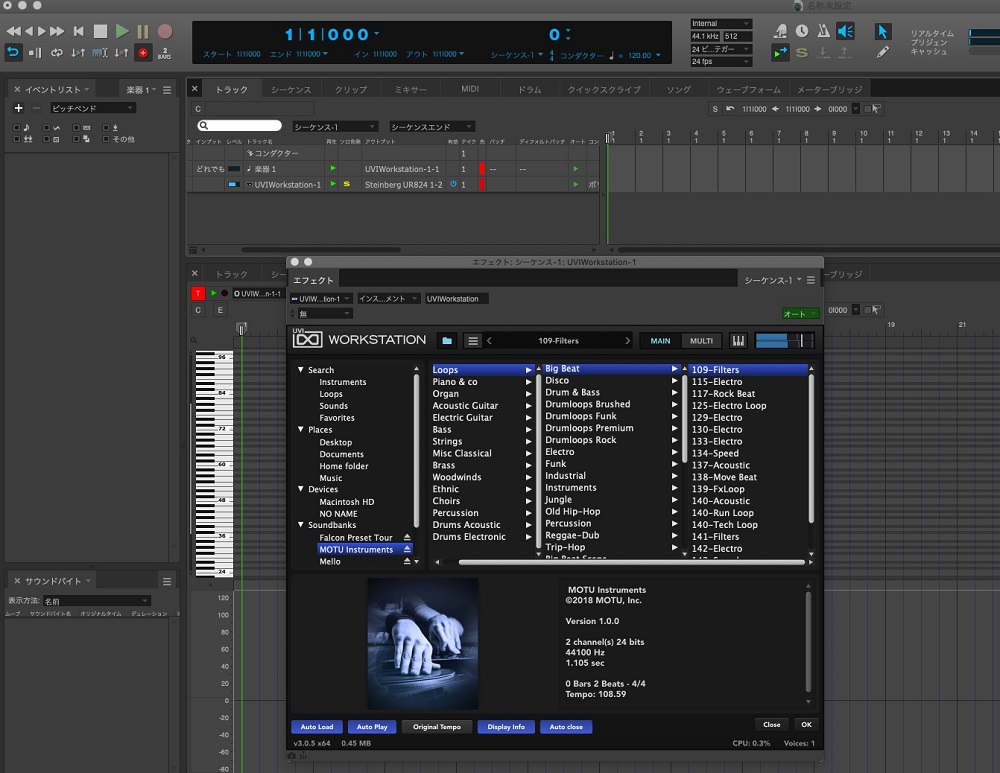Select the Pointer arrow tool
This screenshot has width=1000, height=773.
tap(883, 31)
